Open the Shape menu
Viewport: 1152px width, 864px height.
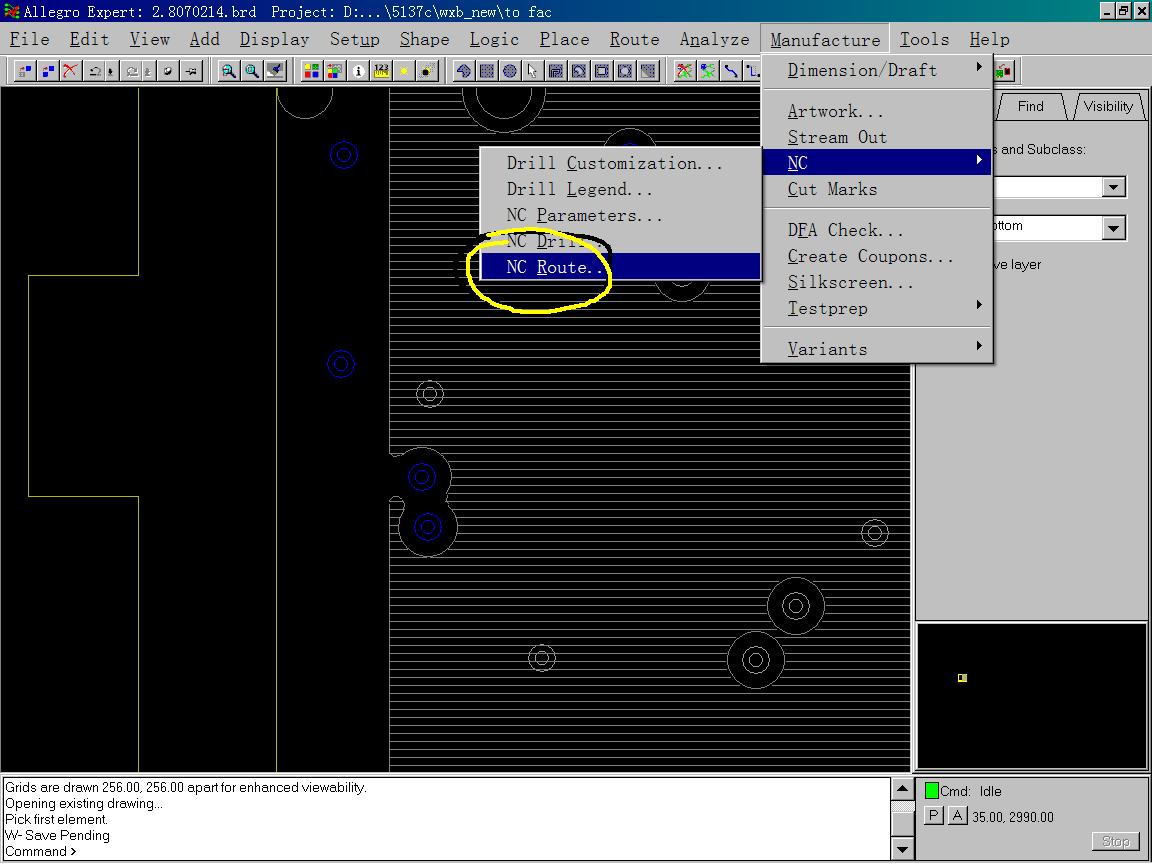(424, 39)
